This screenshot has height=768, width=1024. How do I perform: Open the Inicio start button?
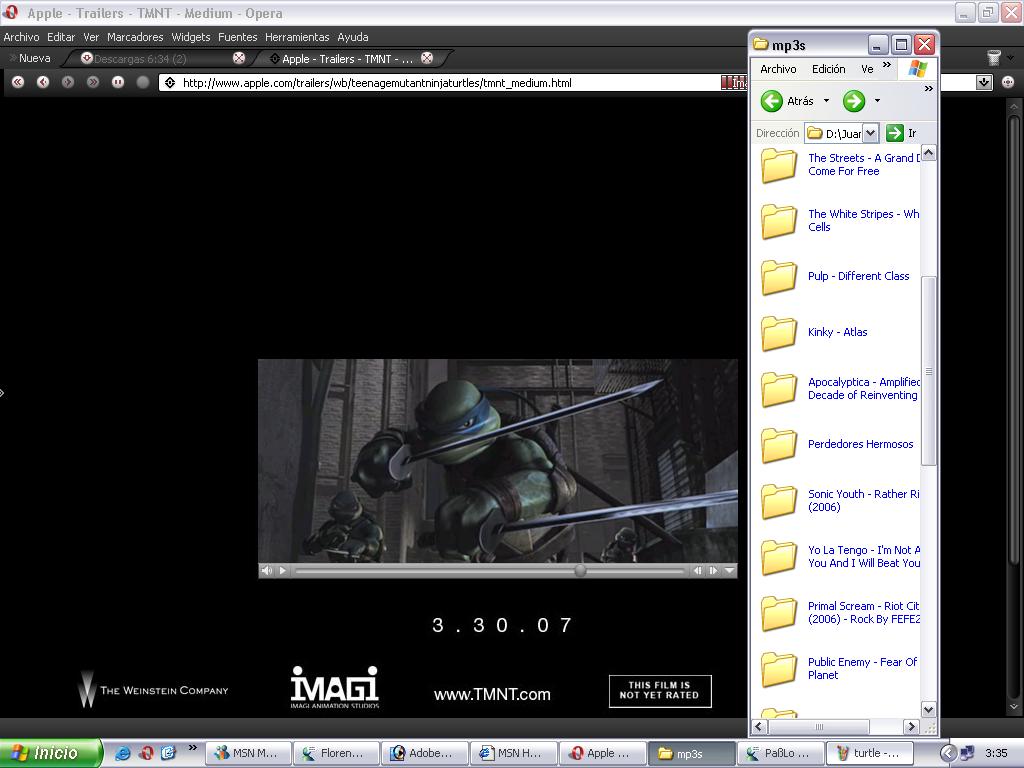[51, 753]
